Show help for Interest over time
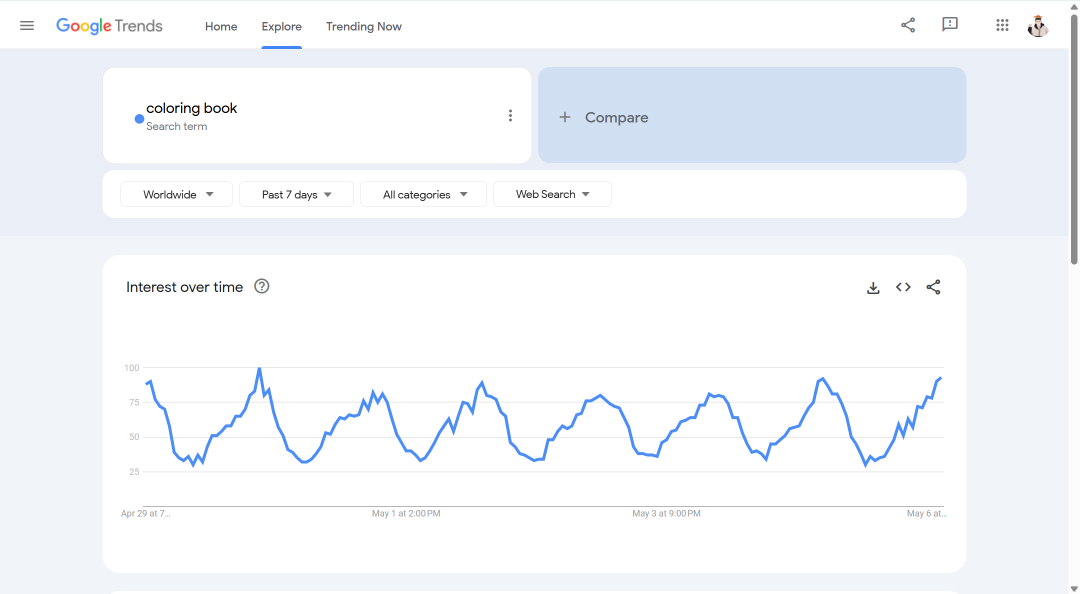Viewport: 1080px width, 594px height. coord(262,287)
